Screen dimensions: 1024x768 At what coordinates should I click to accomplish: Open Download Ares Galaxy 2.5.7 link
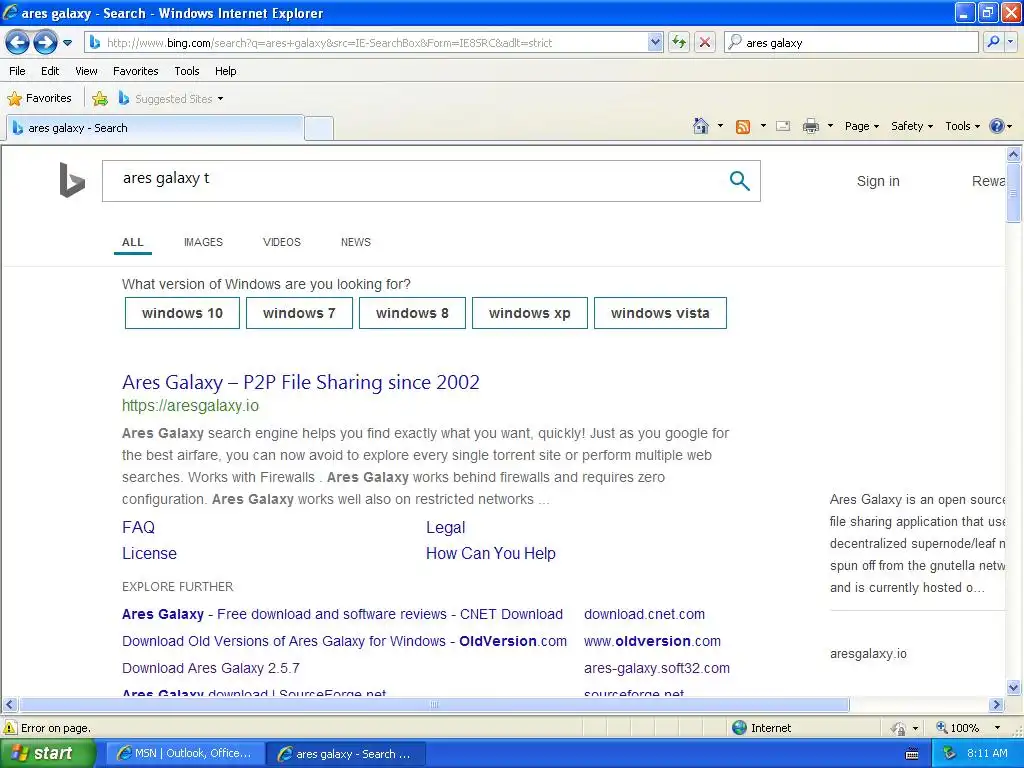tap(211, 668)
